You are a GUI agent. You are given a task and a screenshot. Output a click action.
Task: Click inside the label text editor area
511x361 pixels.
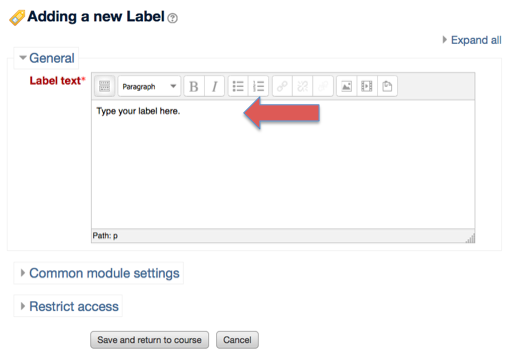coord(283,164)
